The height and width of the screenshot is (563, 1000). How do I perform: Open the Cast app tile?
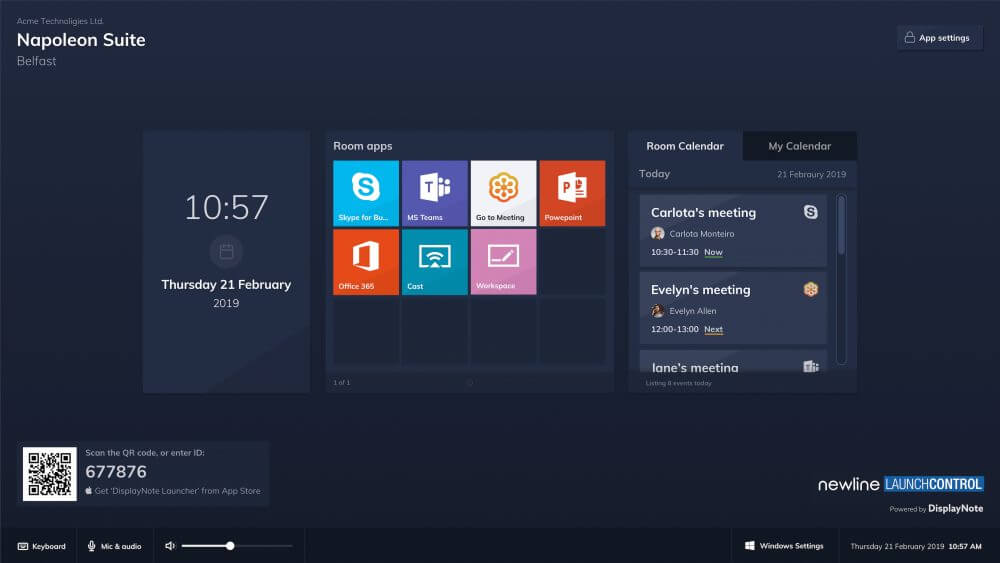pyautogui.click(x=434, y=262)
